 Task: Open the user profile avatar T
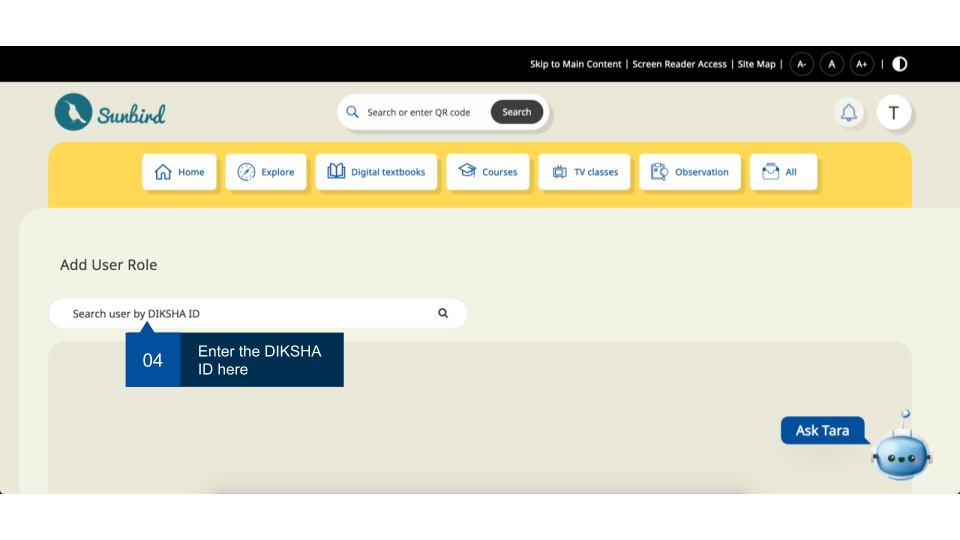[x=893, y=113]
